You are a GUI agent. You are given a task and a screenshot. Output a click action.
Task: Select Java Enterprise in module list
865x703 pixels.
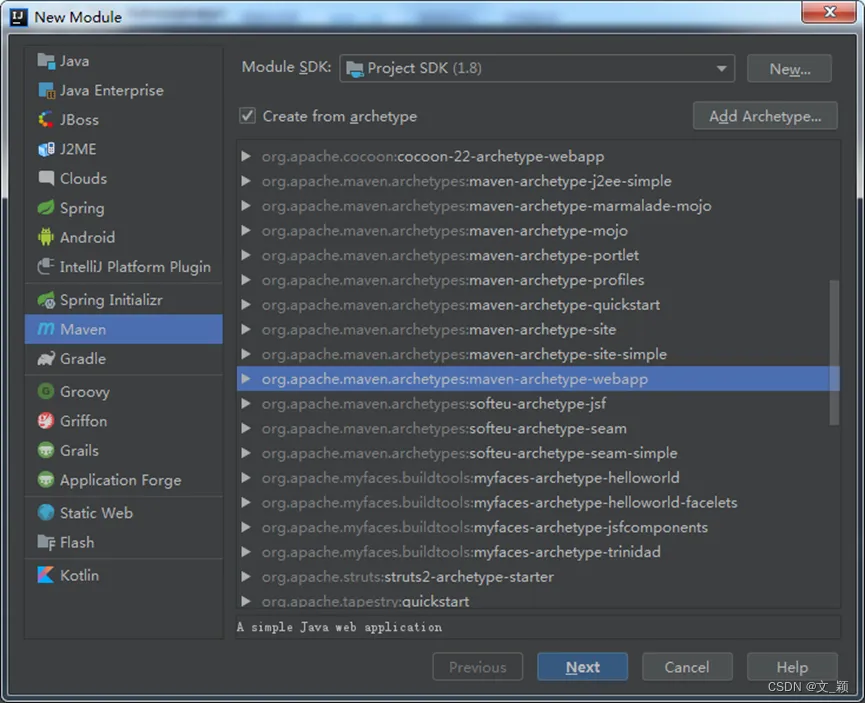124,90
